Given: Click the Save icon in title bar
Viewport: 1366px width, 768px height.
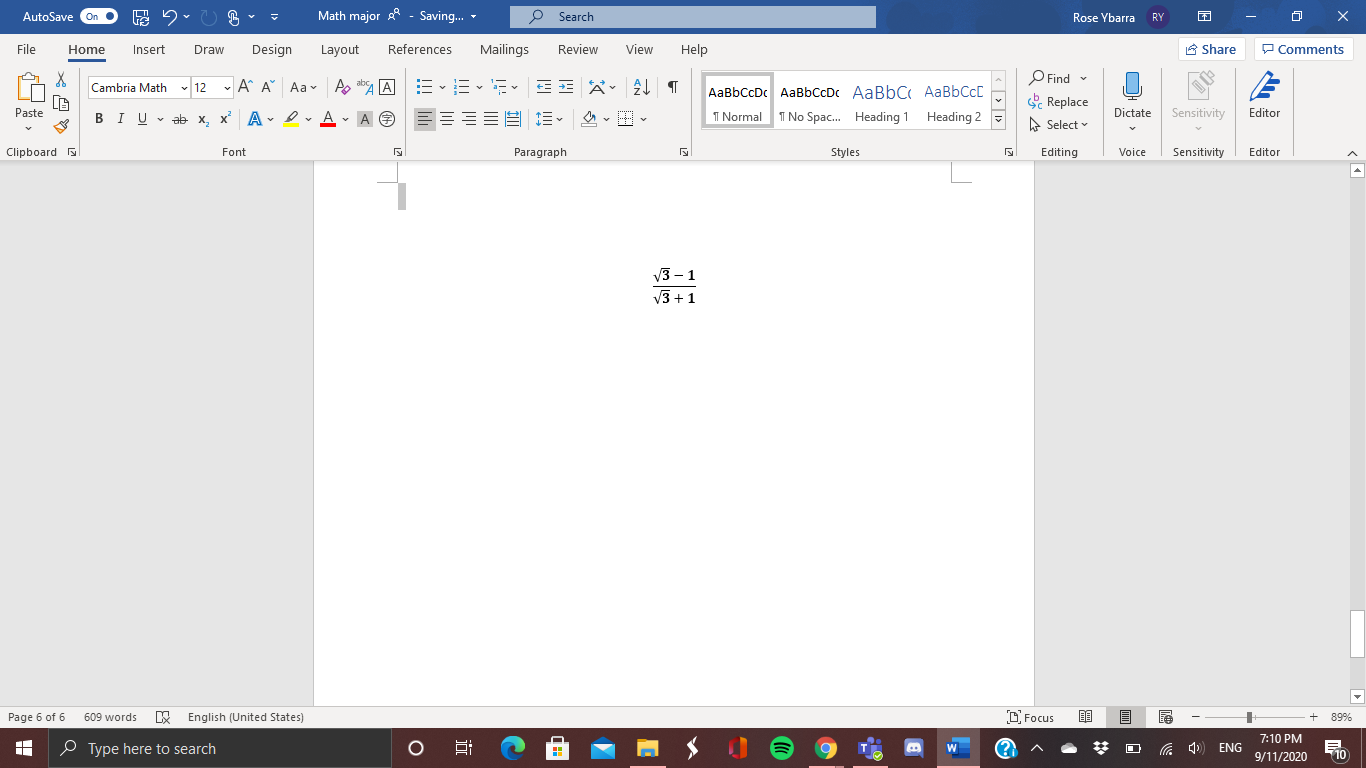Looking at the screenshot, I should click(x=140, y=17).
